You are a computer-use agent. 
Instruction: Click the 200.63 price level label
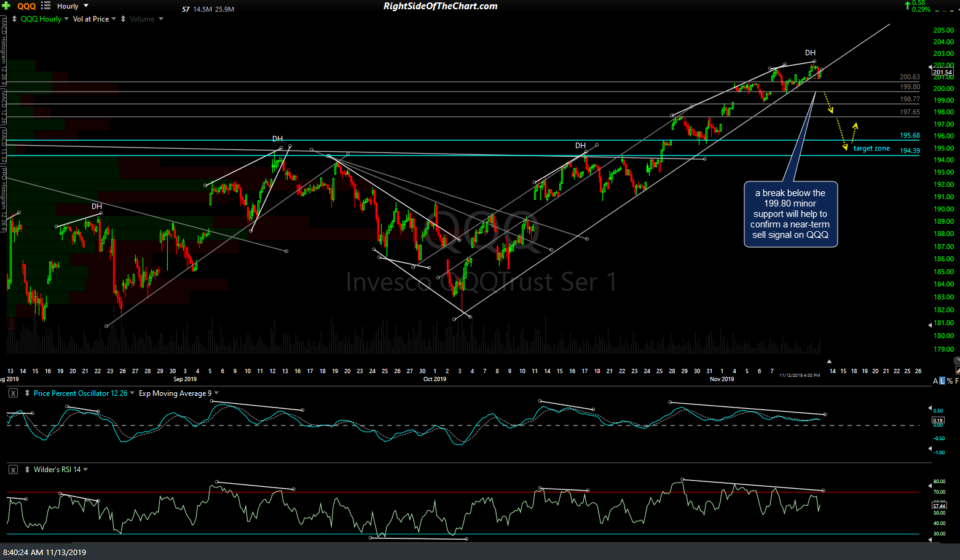(910, 77)
